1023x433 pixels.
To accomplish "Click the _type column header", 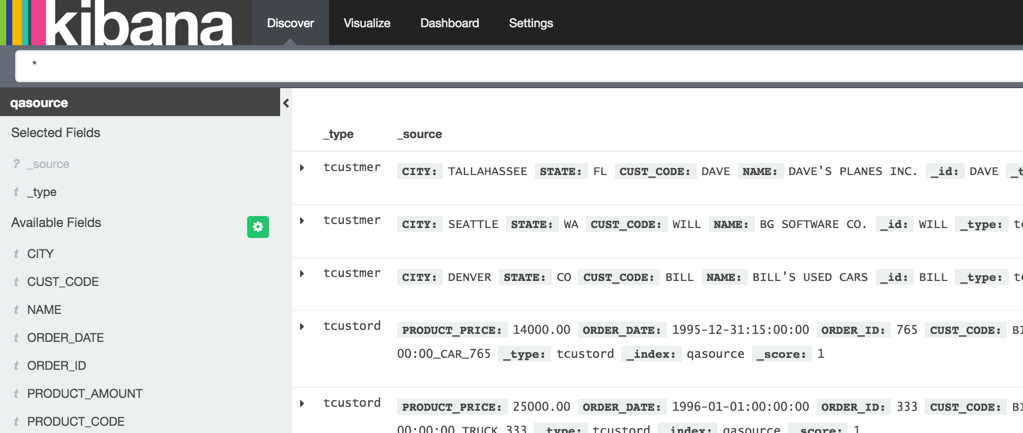I will (x=338, y=134).
